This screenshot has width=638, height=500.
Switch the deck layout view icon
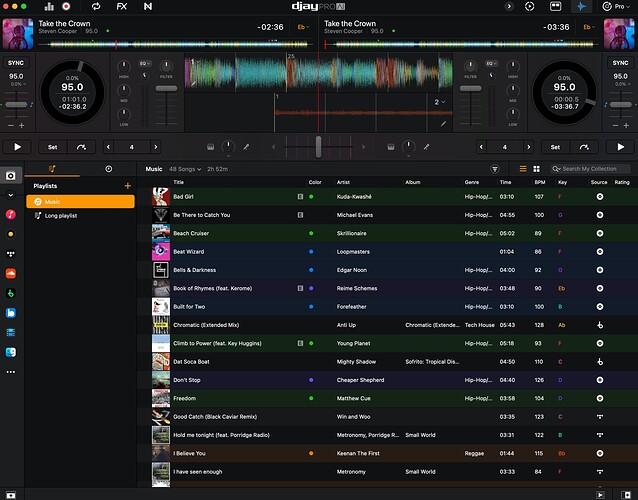click(x=555, y=7)
